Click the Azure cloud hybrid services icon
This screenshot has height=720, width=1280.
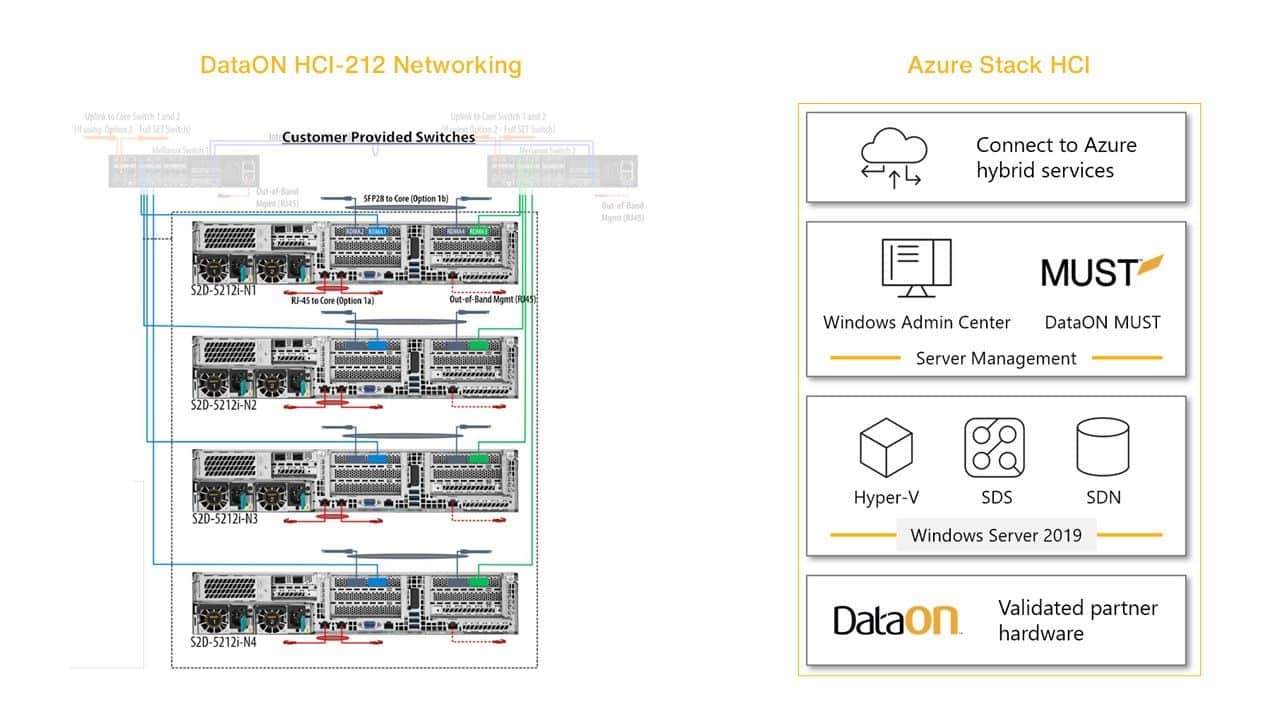tap(893, 157)
